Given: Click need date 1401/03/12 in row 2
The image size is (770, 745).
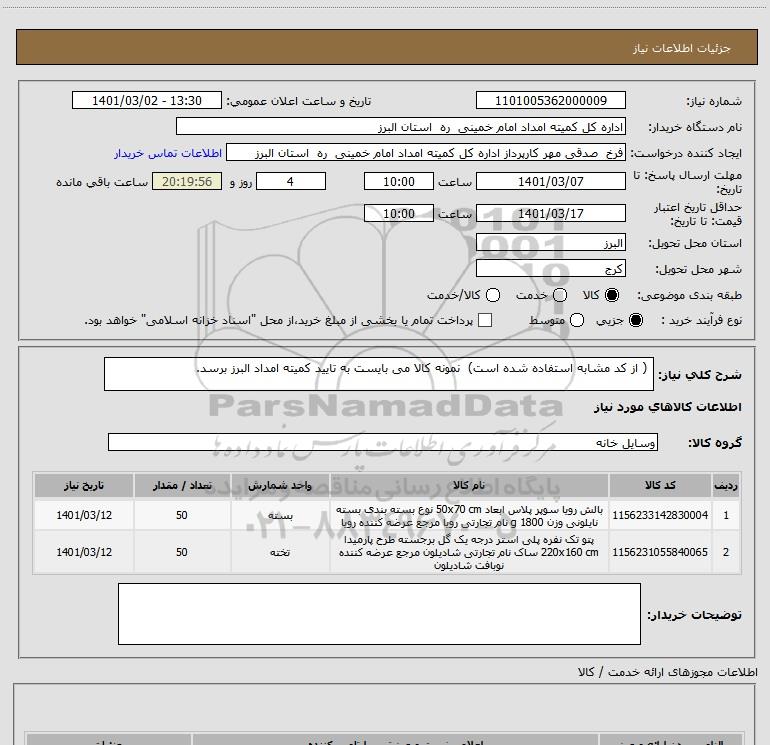Looking at the screenshot, I should (84, 552).
